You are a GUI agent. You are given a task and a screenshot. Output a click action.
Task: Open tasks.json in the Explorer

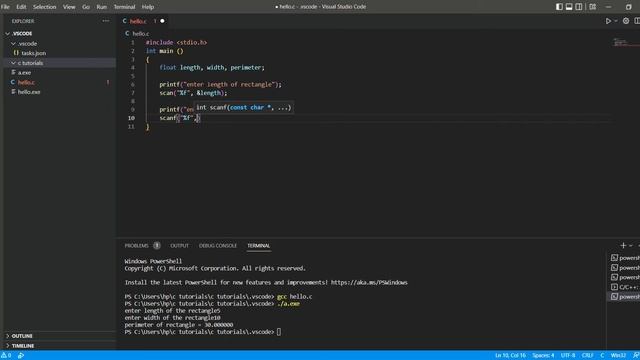click(33, 53)
